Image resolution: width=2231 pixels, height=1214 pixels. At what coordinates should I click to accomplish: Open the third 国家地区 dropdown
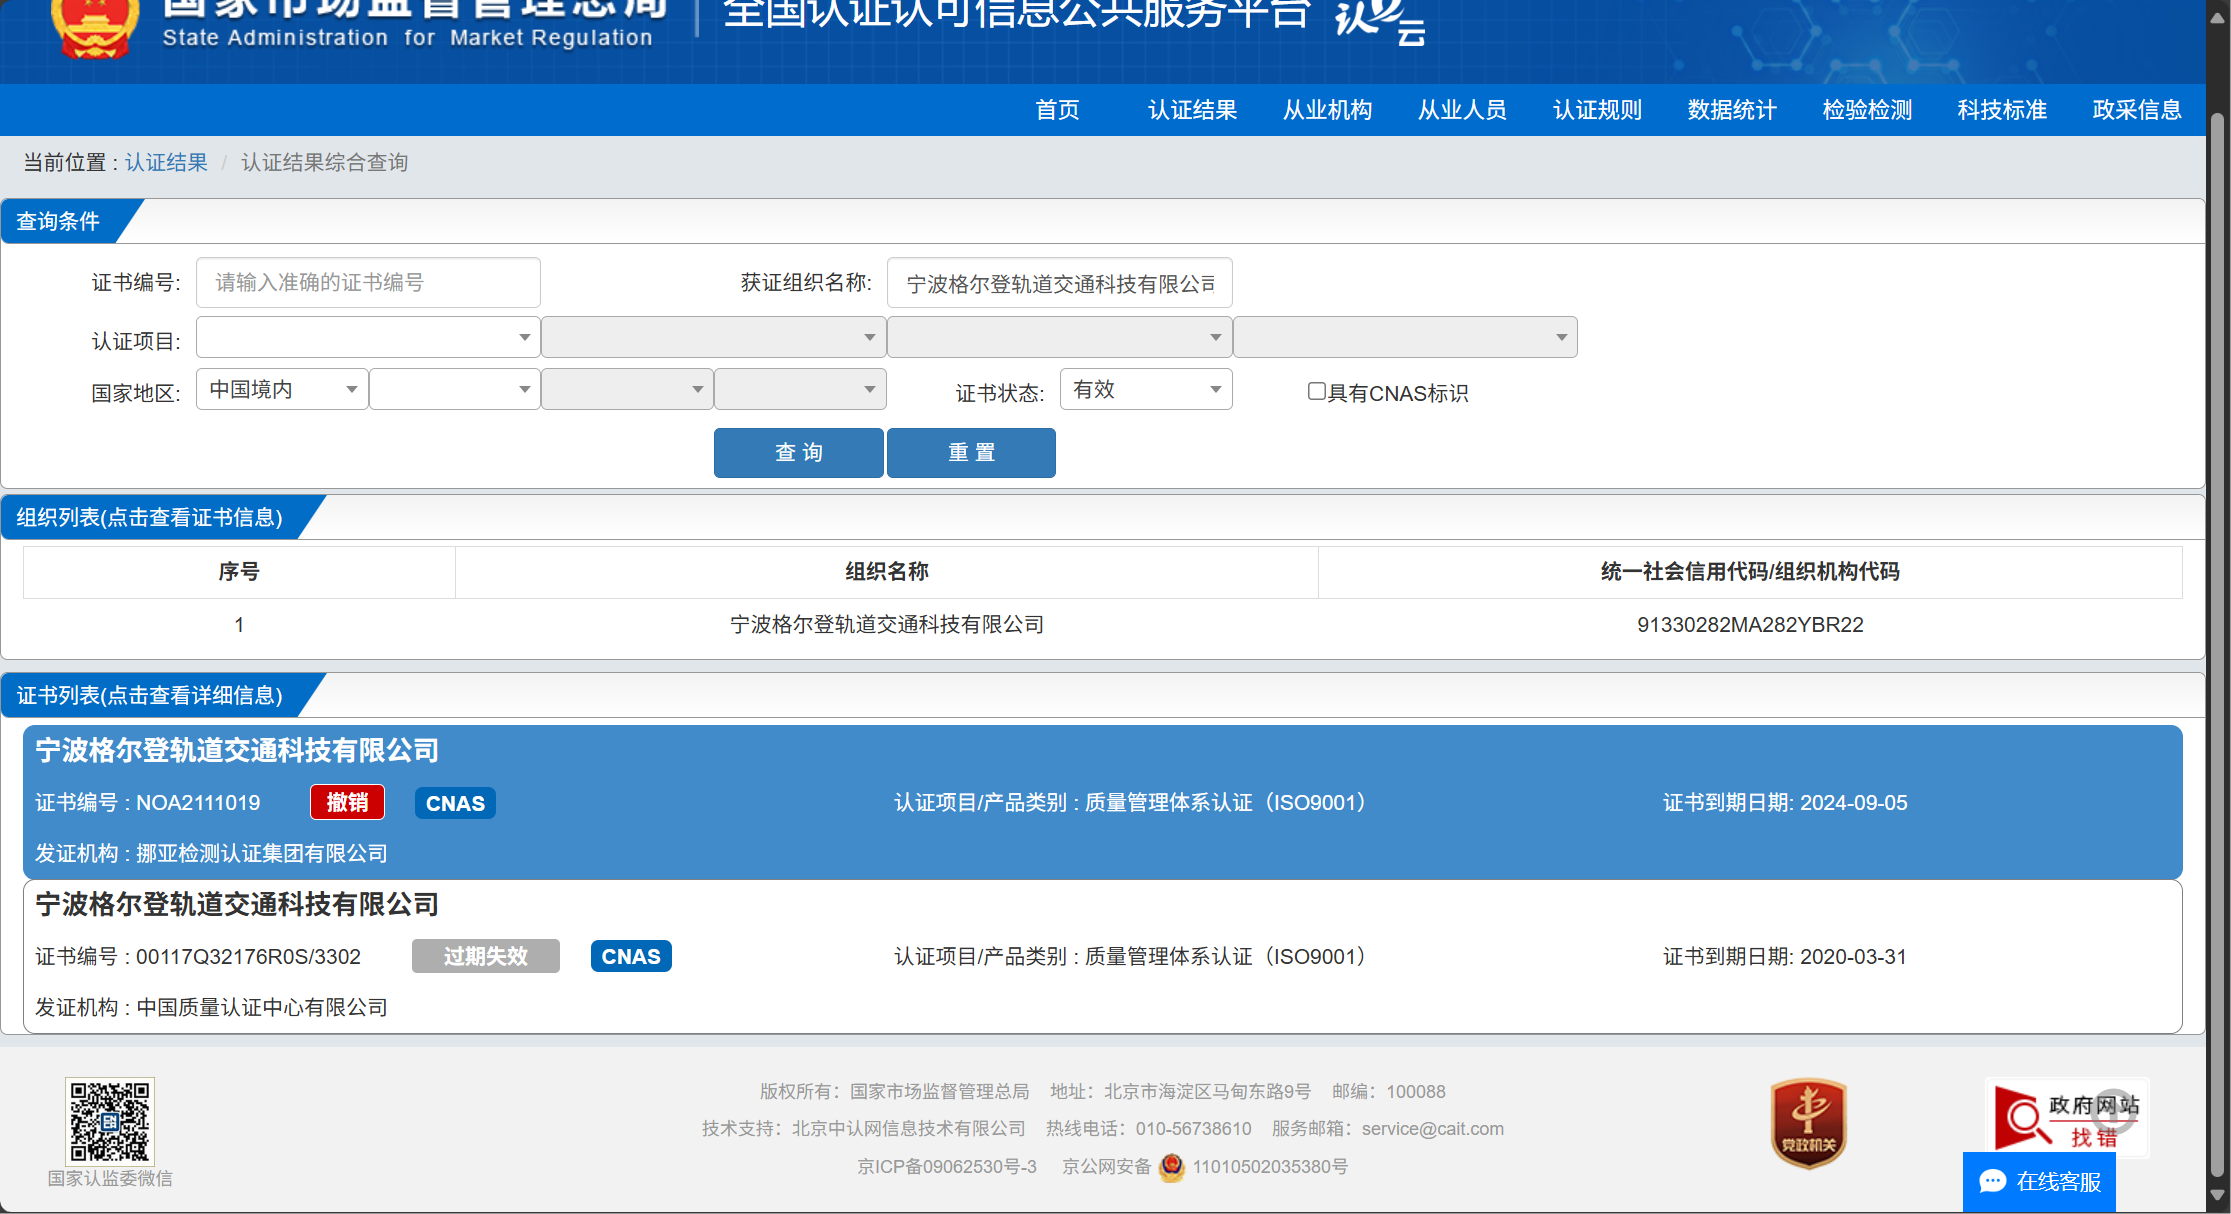click(627, 389)
